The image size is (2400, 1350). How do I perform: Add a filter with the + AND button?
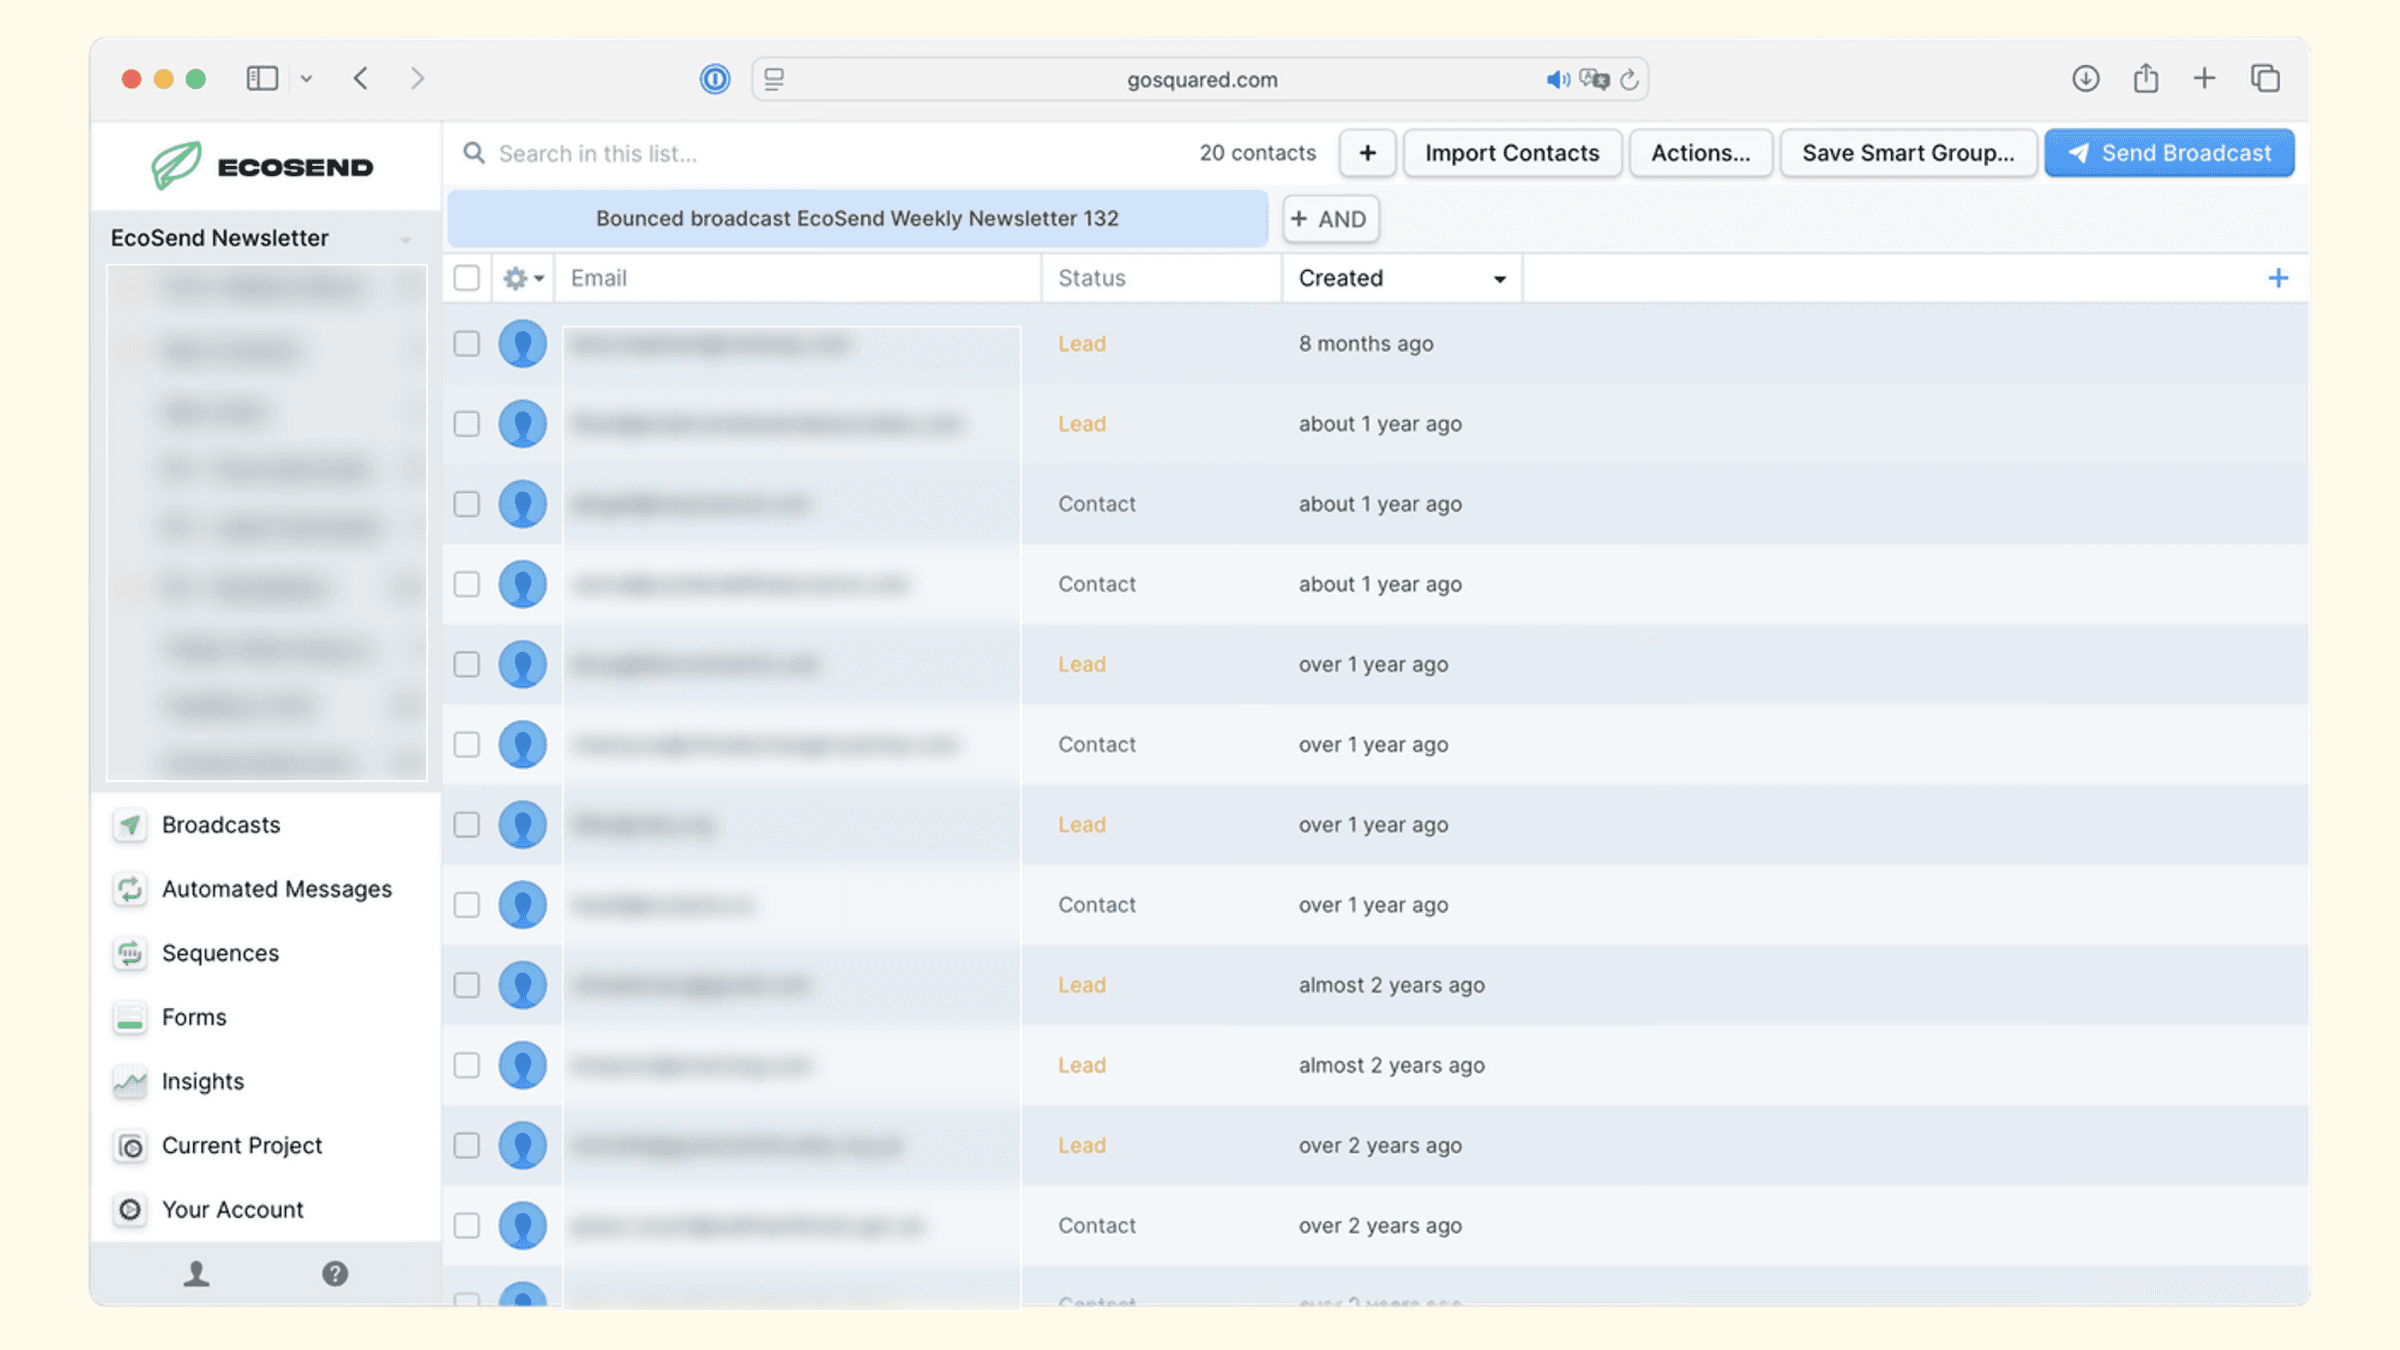[1330, 219]
